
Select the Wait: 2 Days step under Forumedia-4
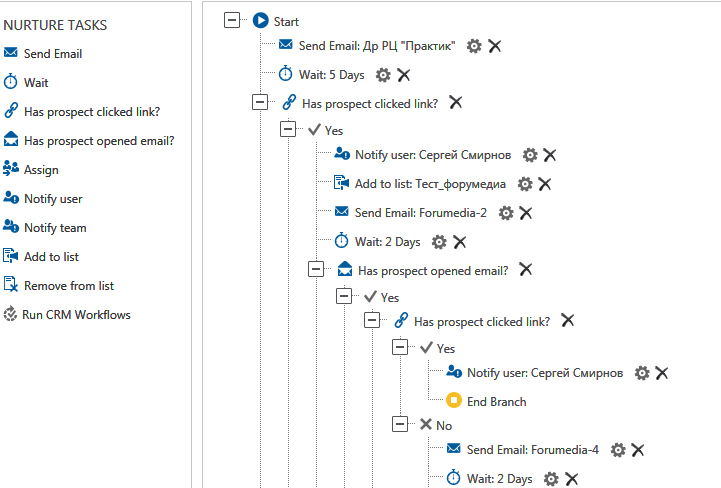coord(499,479)
